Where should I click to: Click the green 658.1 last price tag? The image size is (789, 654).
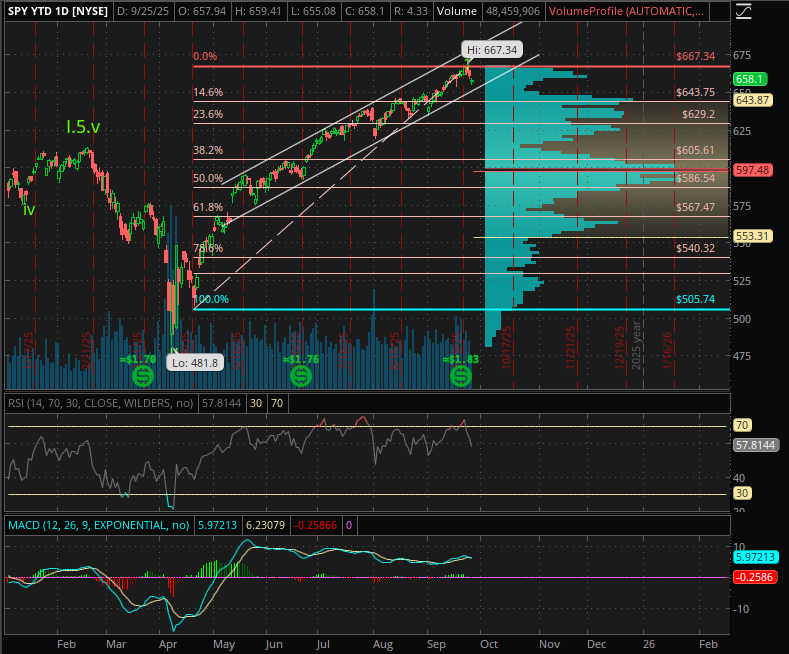[x=749, y=79]
